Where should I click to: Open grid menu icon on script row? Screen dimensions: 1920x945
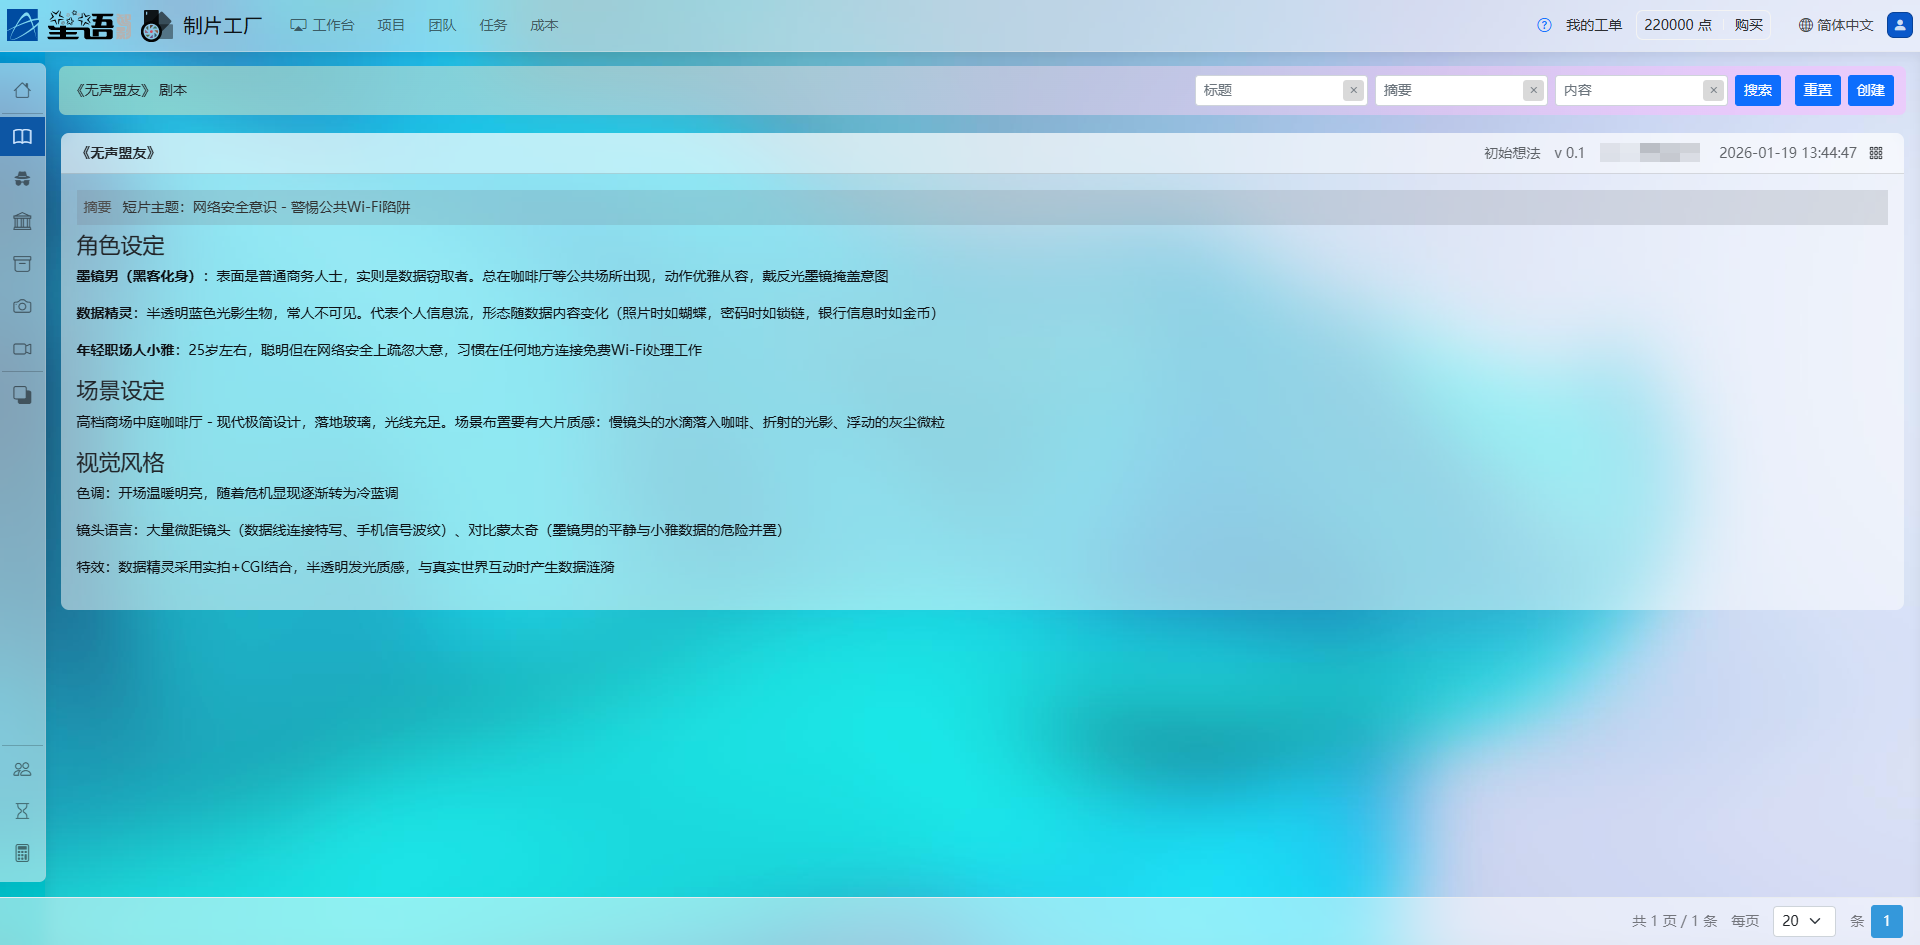(1876, 153)
